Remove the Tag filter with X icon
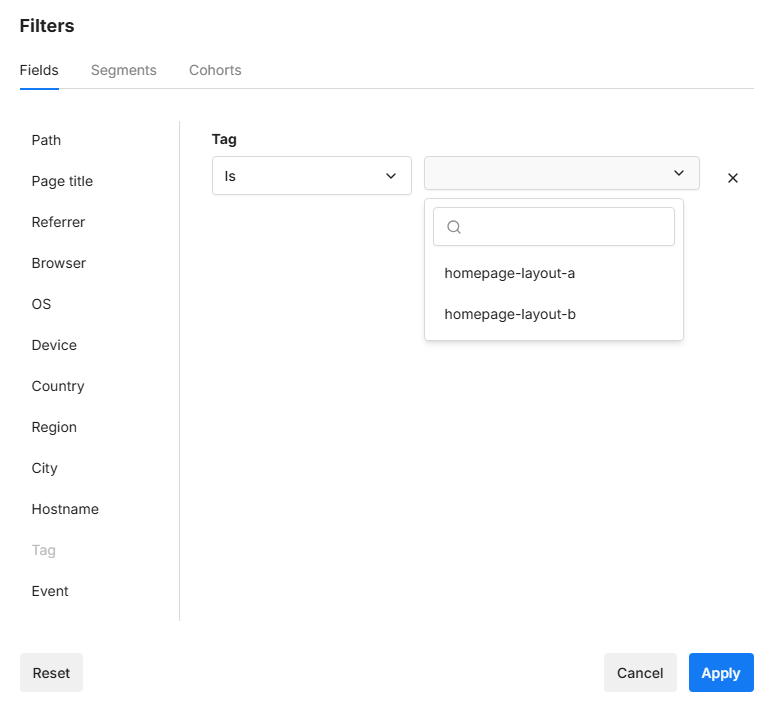The width and height of the screenshot is (776, 715). pos(732,178)
